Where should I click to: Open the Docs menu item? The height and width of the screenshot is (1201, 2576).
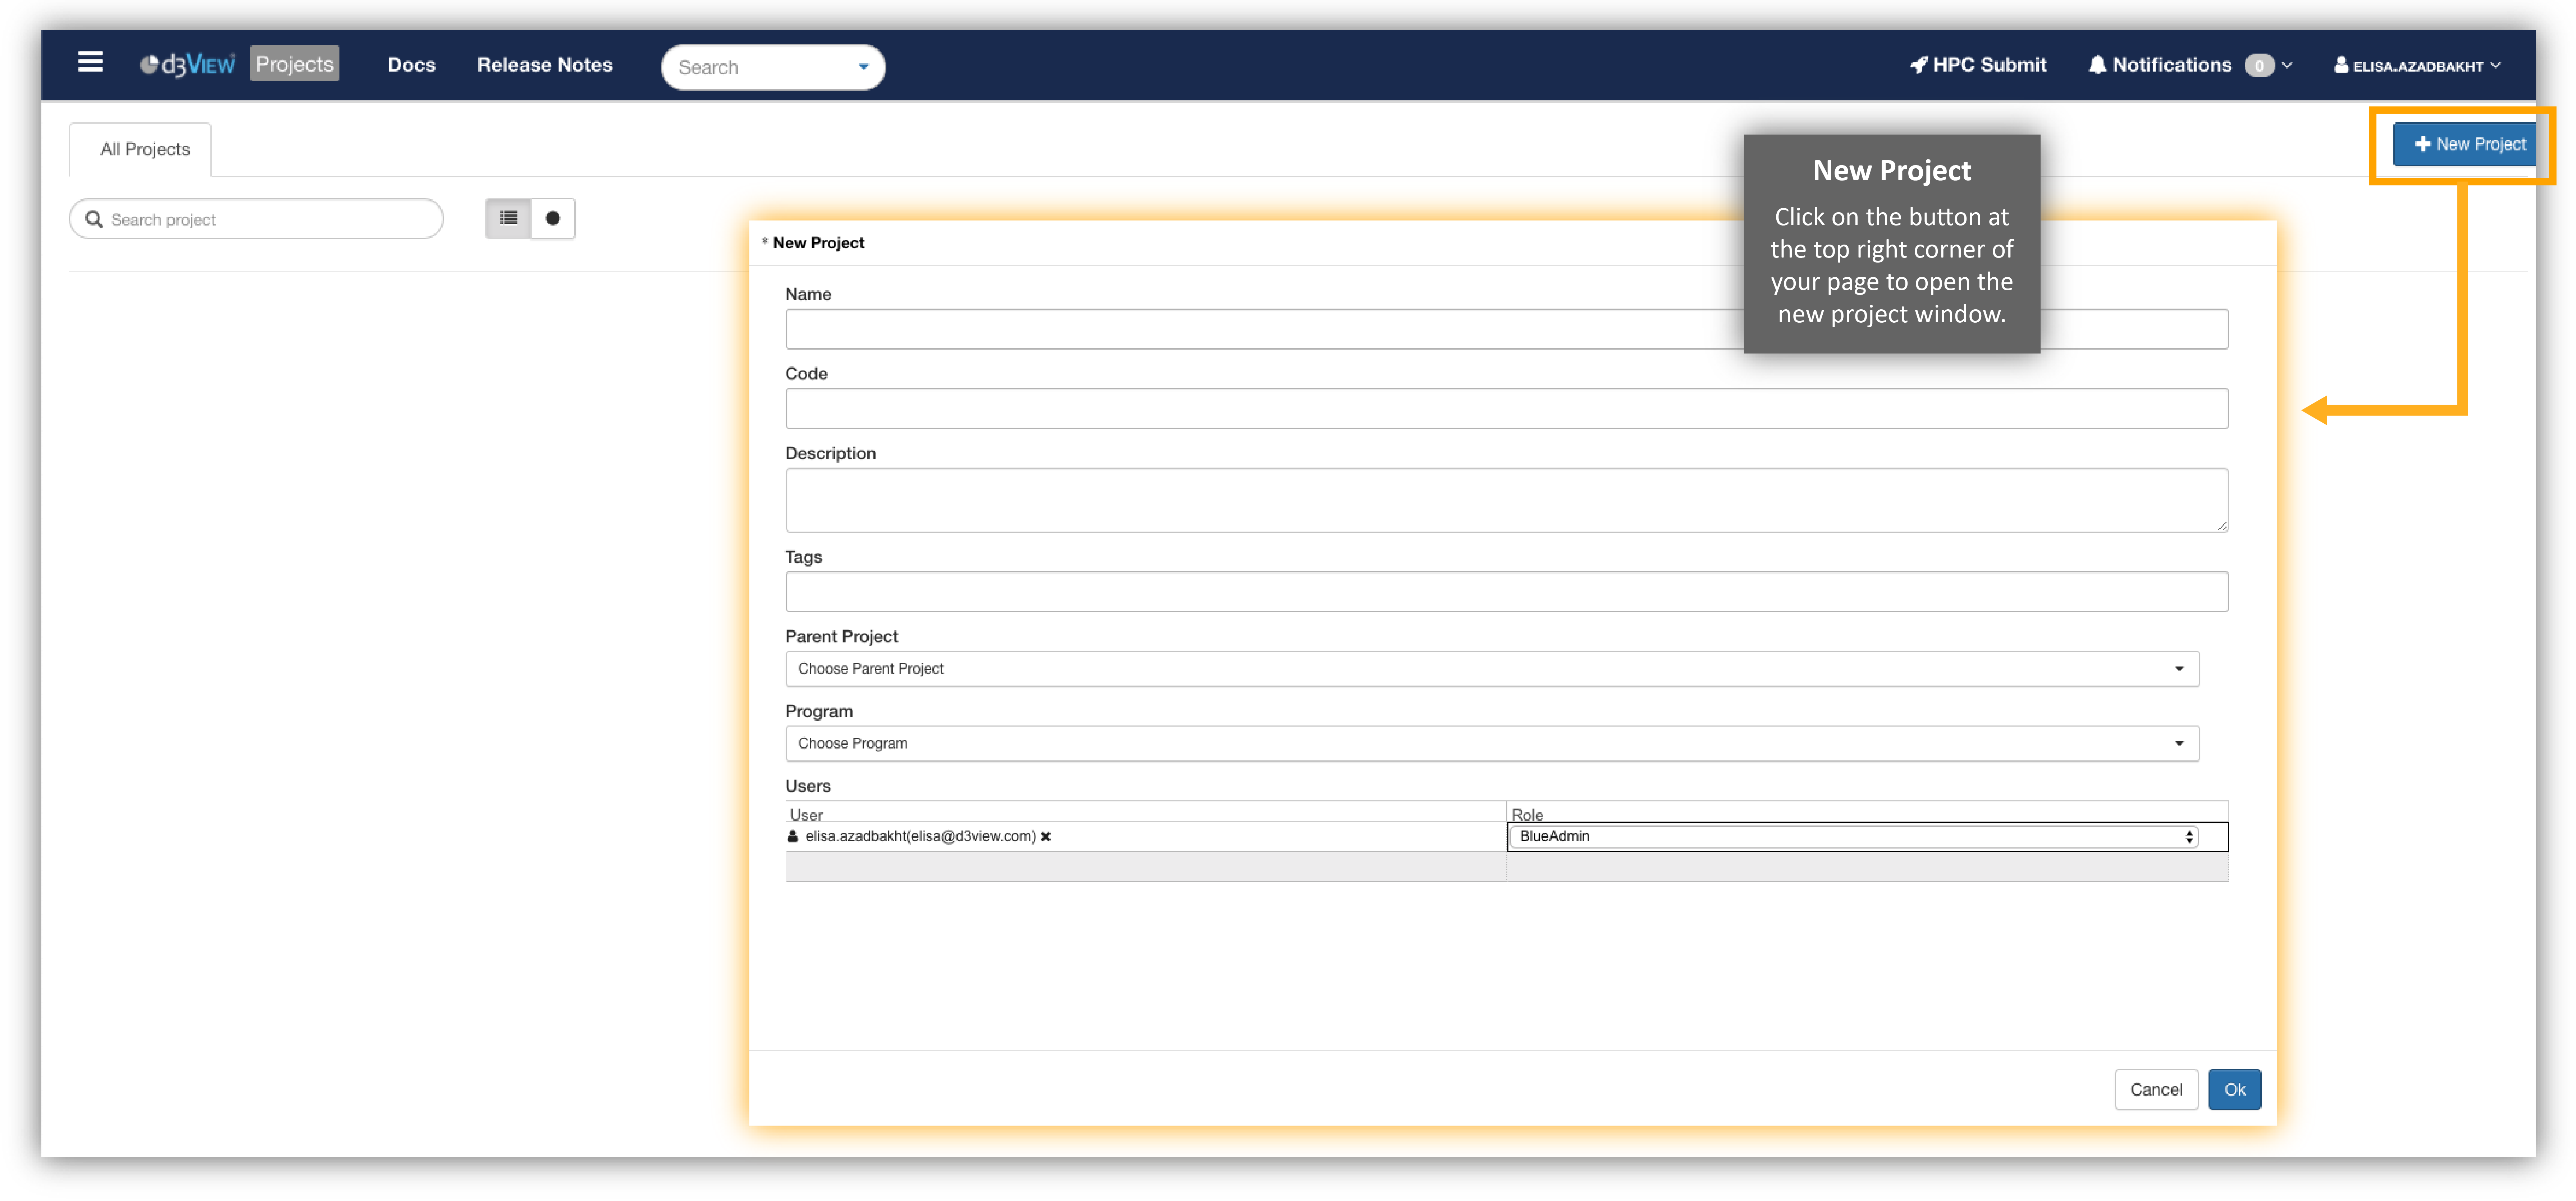pyautogui.click(x=411, y=65)
